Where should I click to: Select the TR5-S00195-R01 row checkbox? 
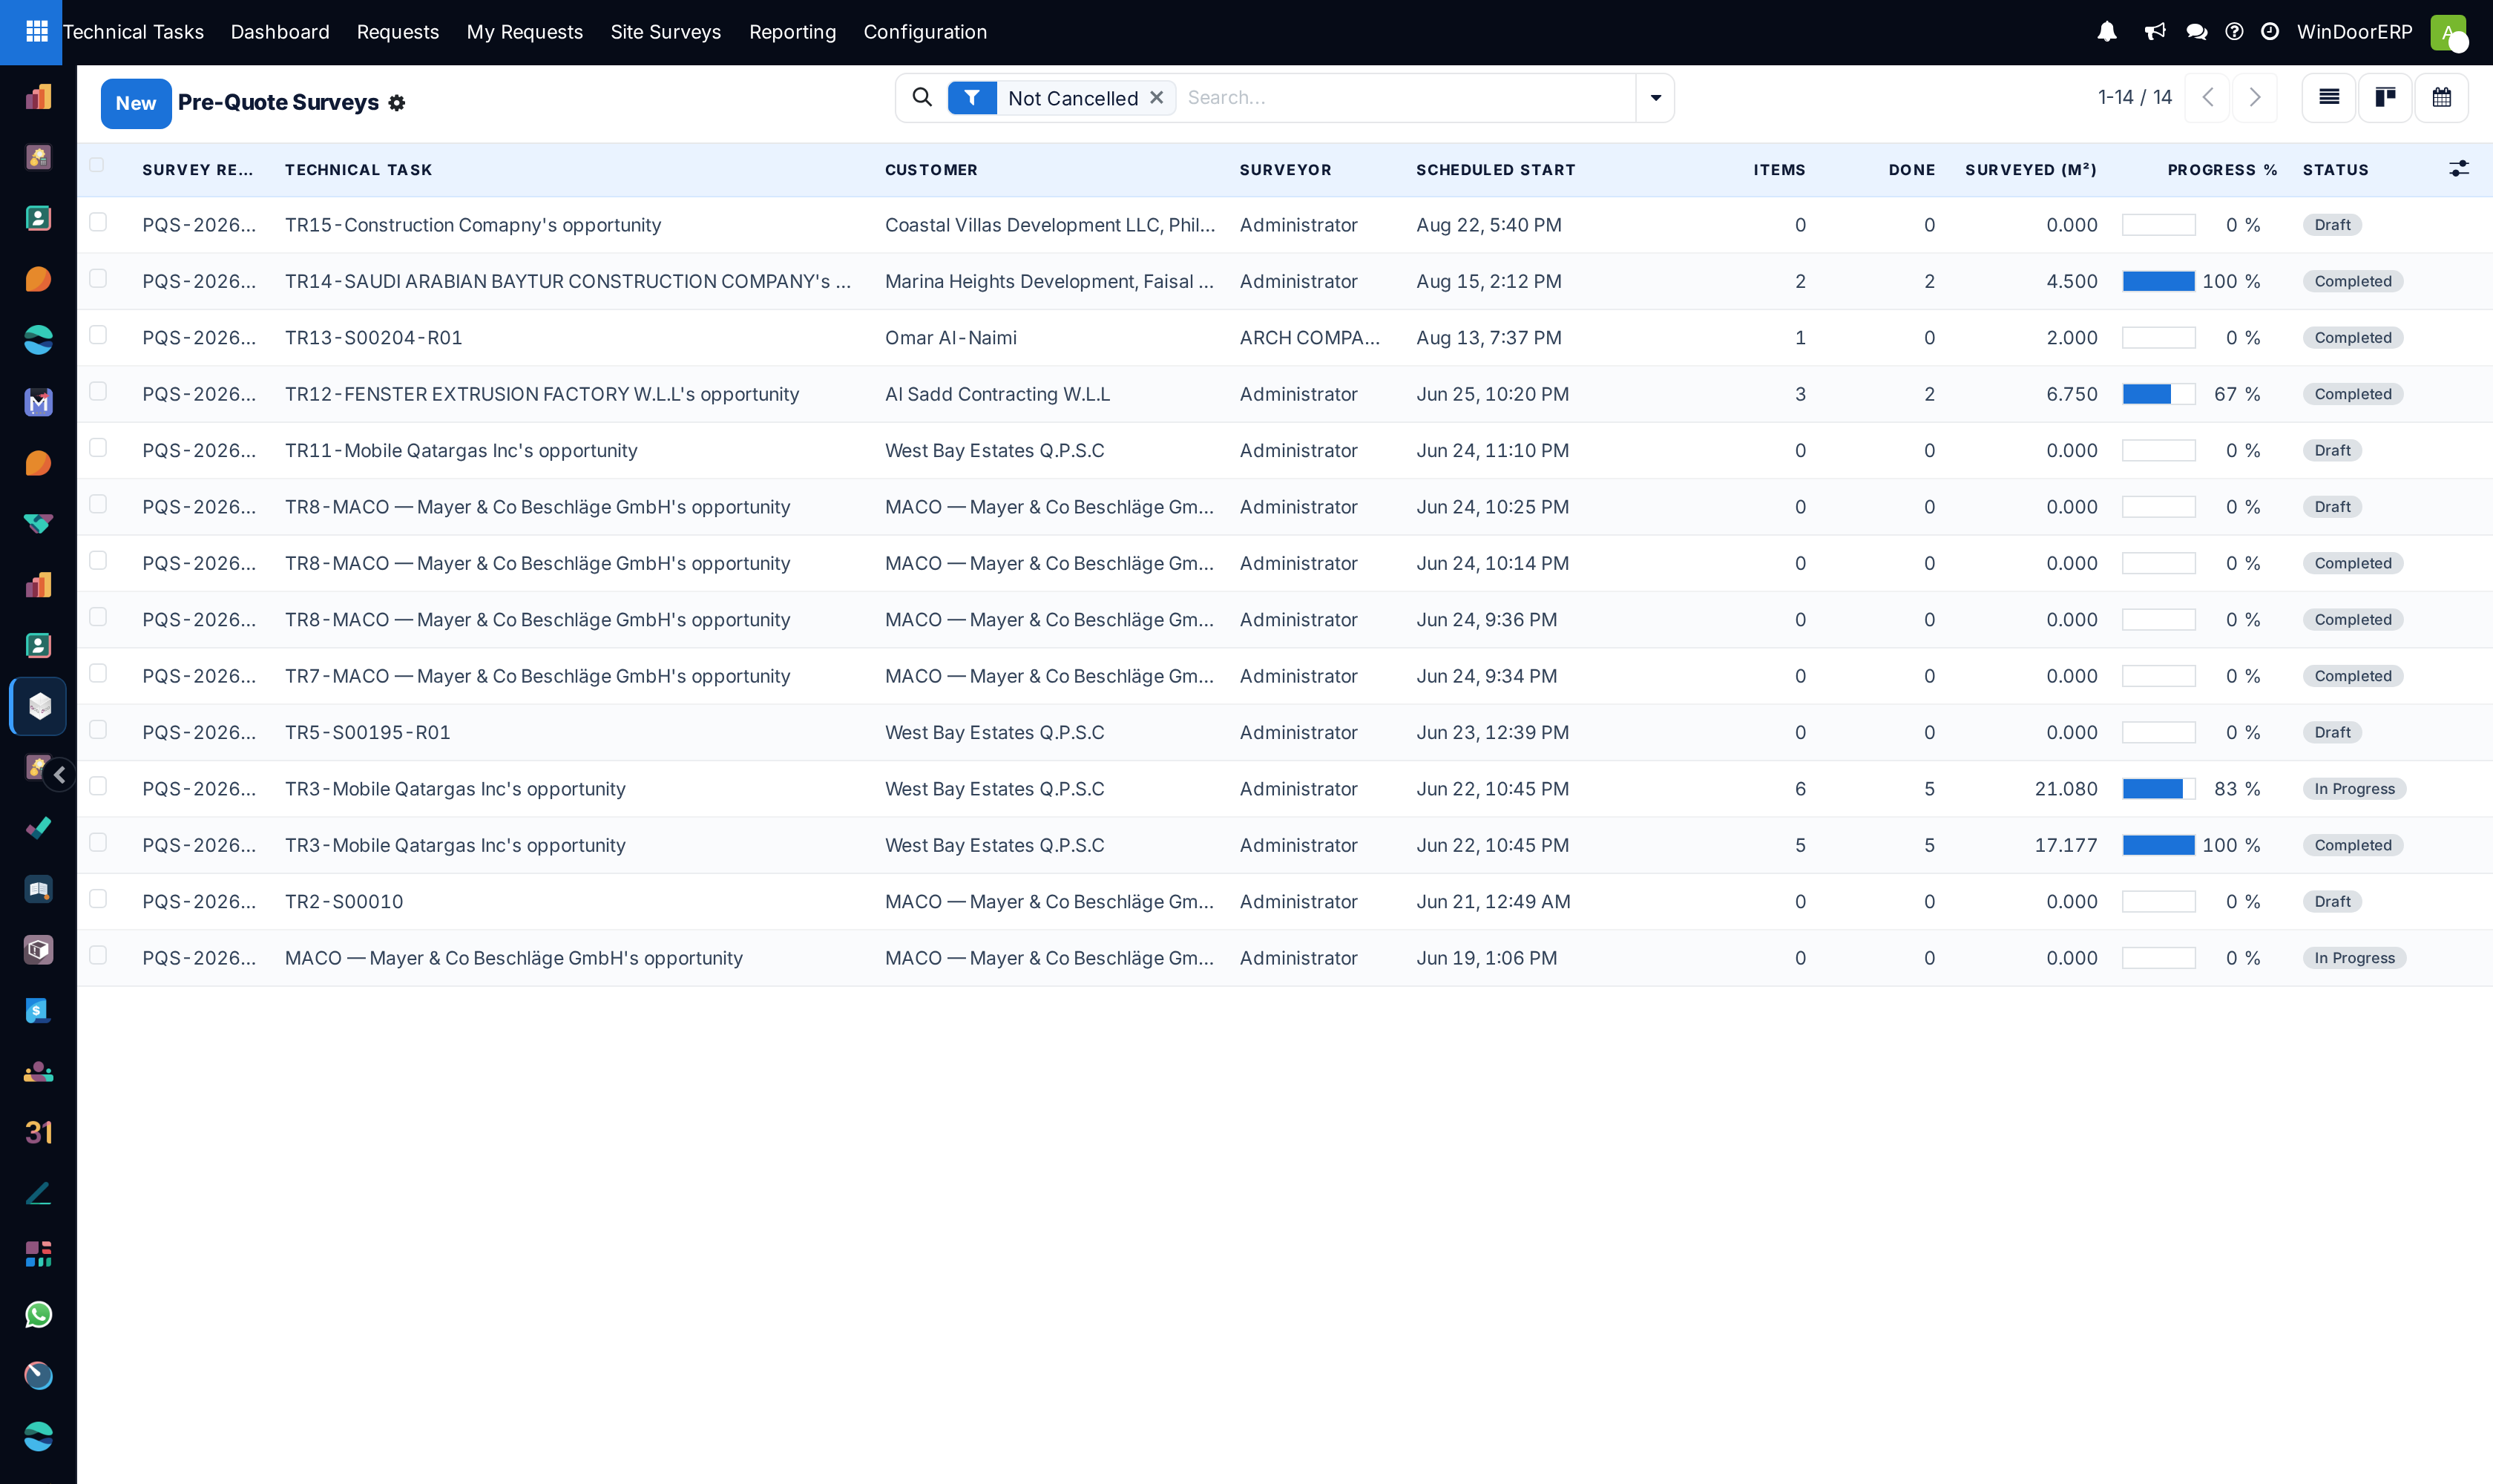pyautogui.click(x=98, y=730)
